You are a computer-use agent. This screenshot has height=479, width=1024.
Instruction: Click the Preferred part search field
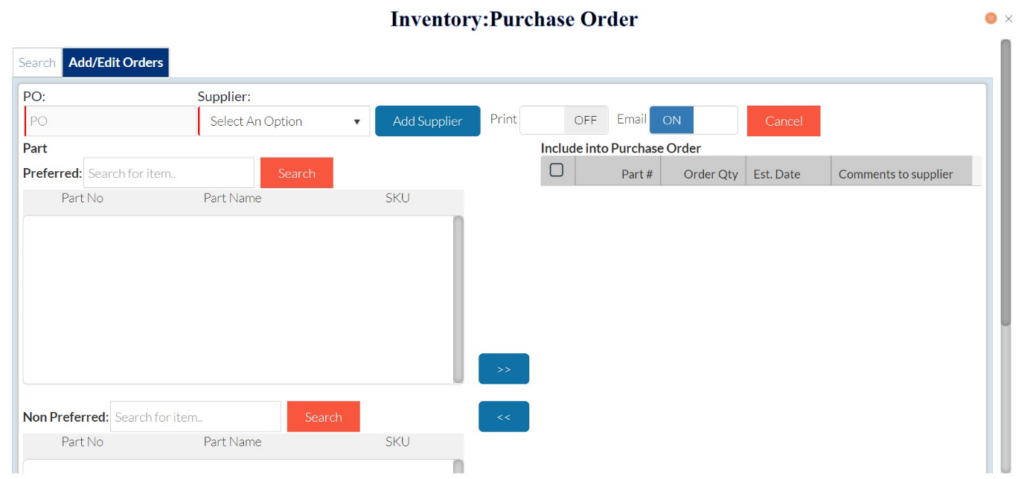tap(168, 174)
